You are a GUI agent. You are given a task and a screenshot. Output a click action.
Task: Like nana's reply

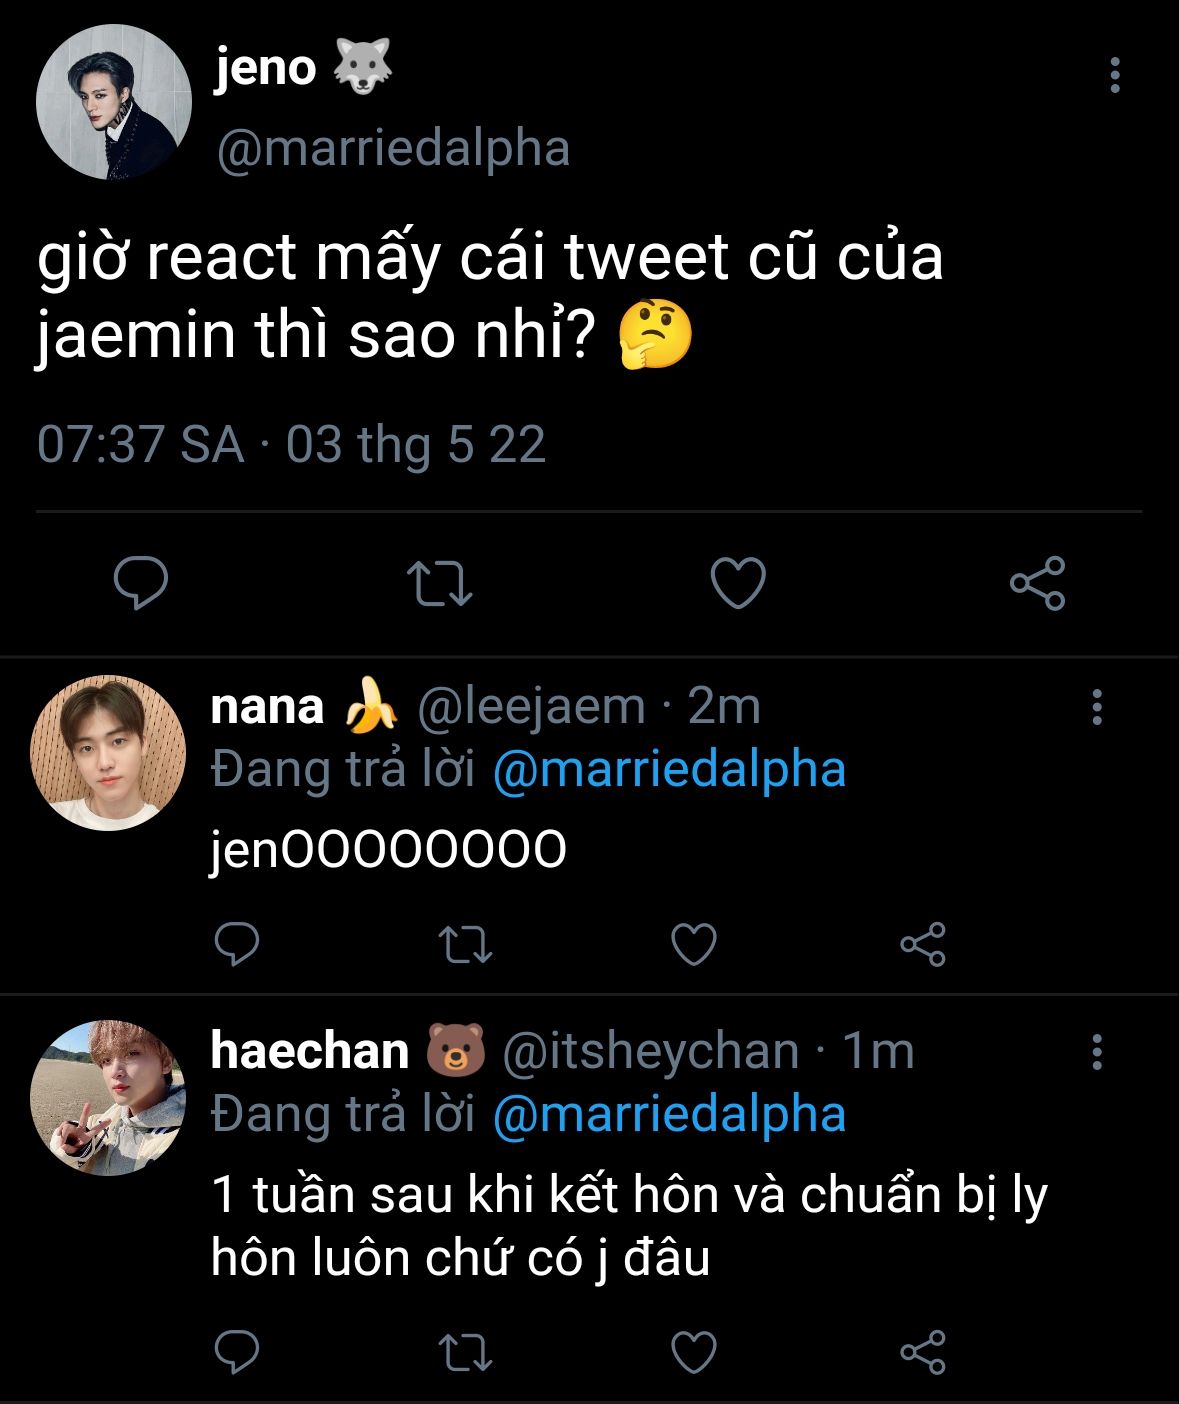tap(694, 944)
